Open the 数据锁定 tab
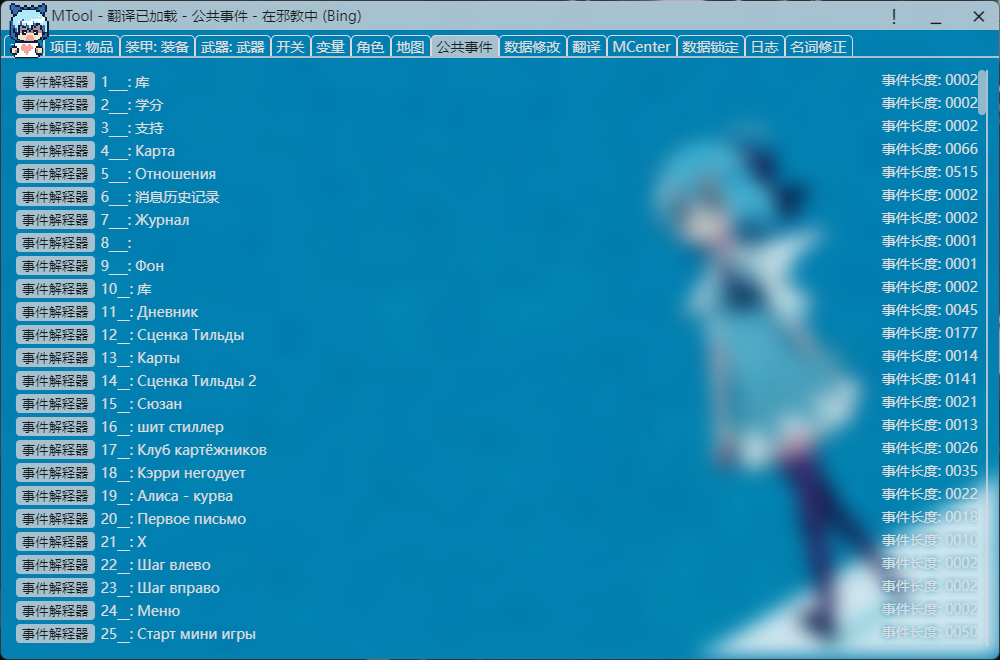The height and width of the screenshot is (660, 1000). 711,47
